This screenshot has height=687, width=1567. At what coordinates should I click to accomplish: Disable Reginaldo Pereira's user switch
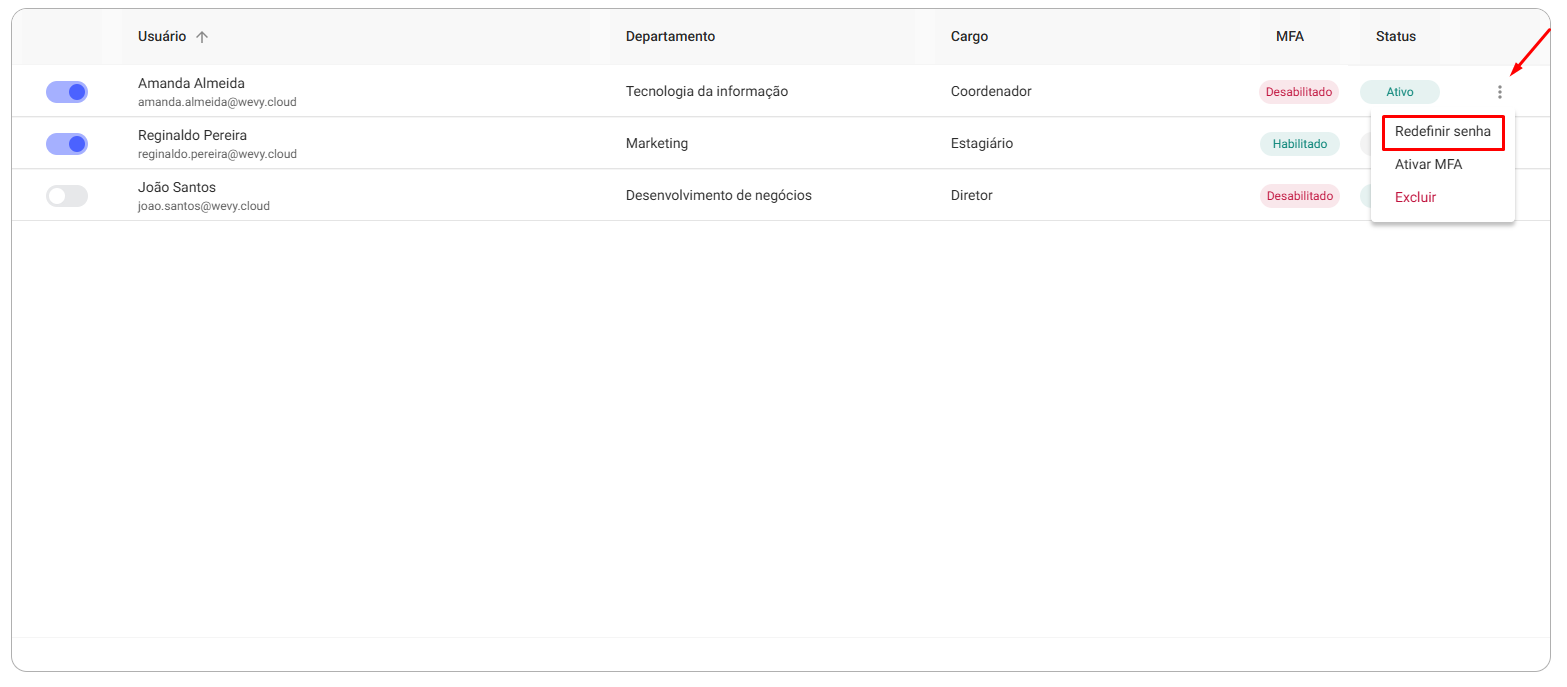[x=67, y=144]
